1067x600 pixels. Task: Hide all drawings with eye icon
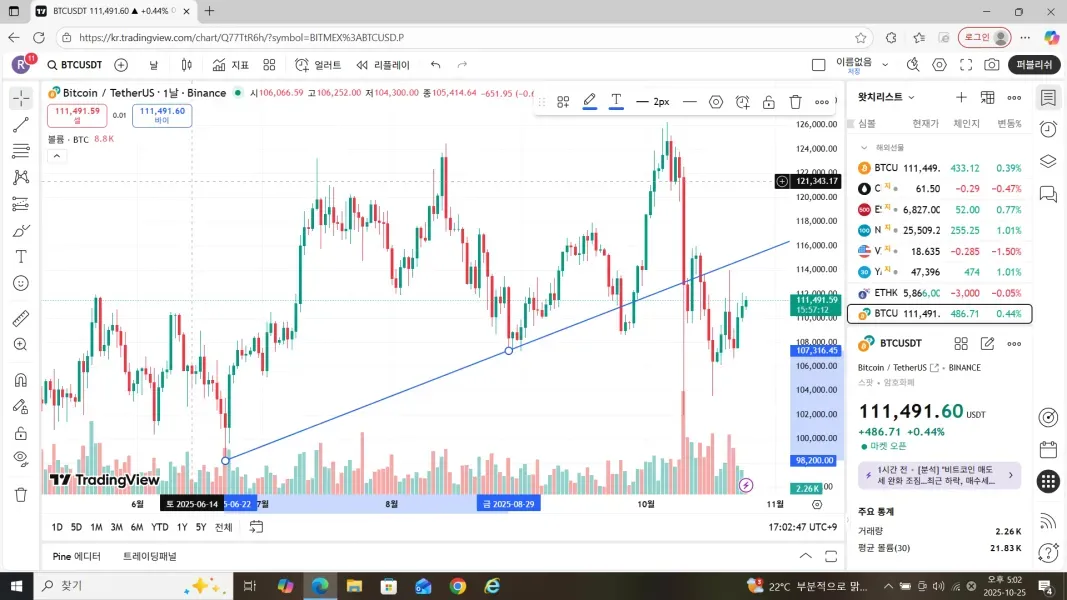click(x=20, y=459)
